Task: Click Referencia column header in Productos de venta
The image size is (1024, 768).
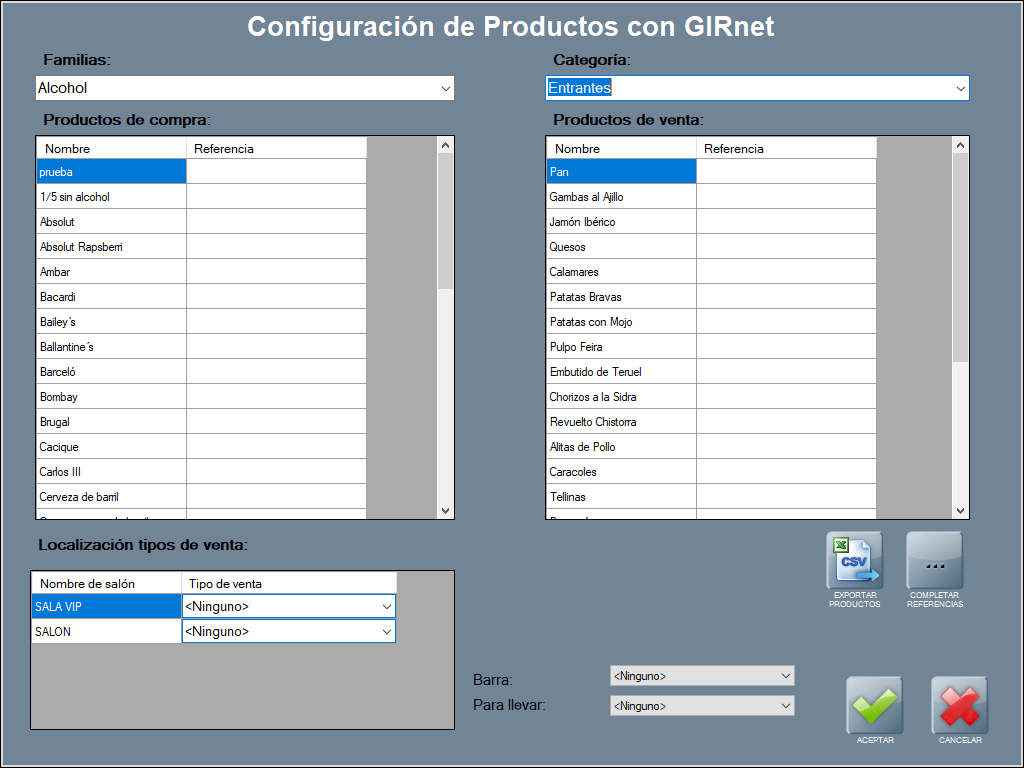Action: pyautogui.click(x=785, y=149)
